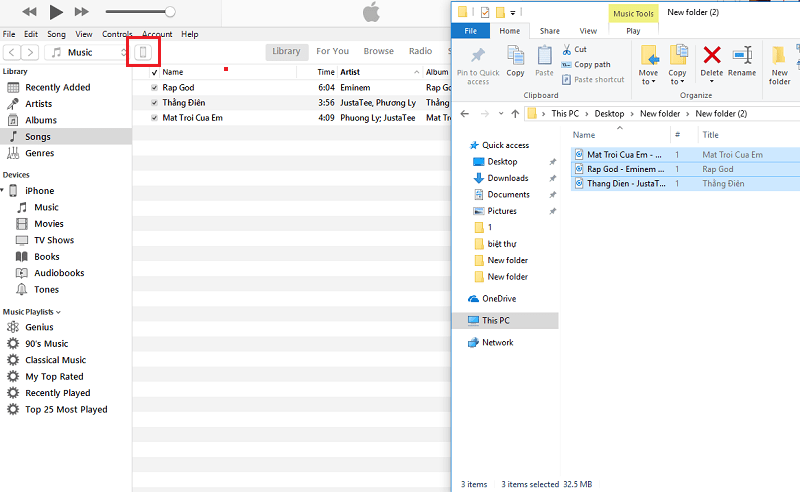This screenshot has width=800, height=492.
Task: Open iTunes Help menu
Action: click(190, 34)
